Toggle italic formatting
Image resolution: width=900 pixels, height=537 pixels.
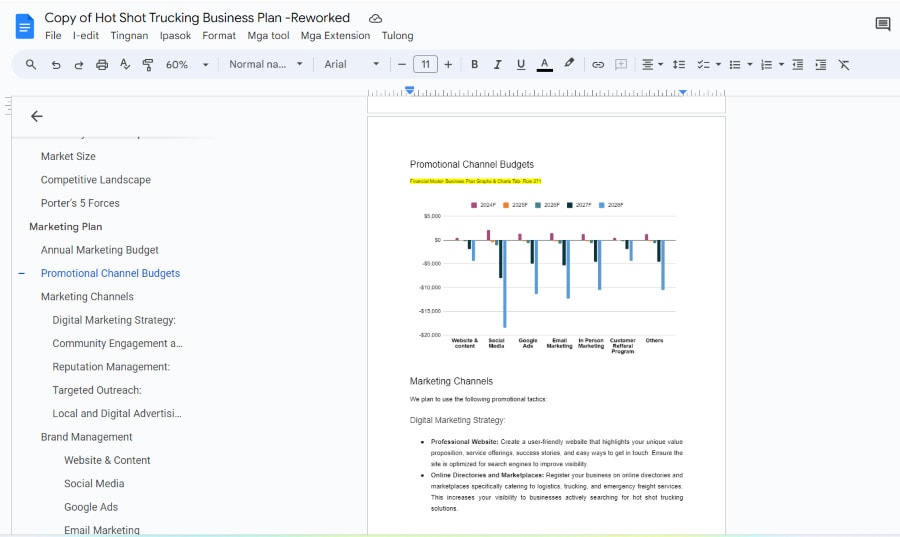[x=497, y=65]
